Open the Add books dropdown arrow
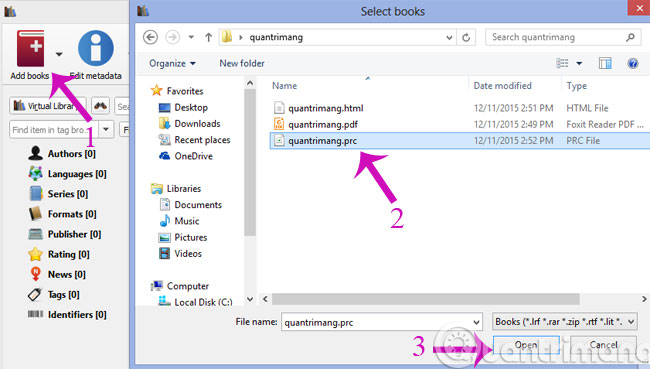 coord(59,54)
